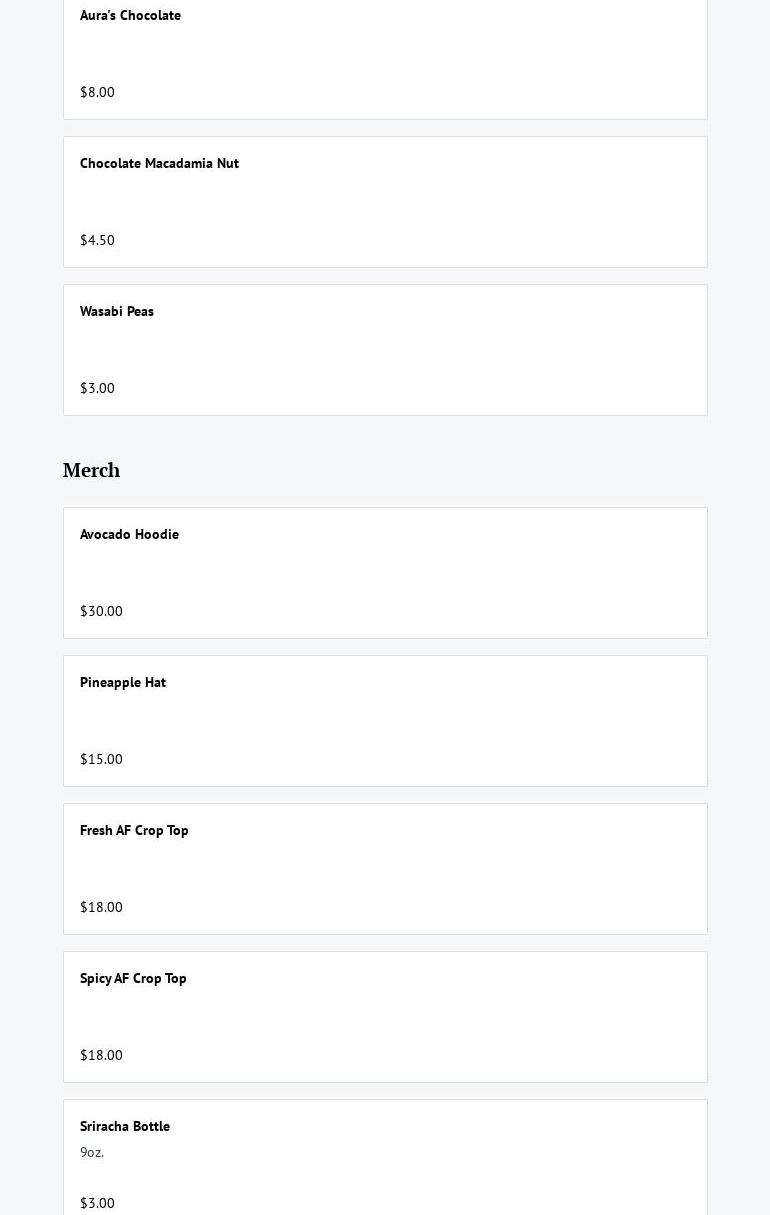Click the $3.00 price of Sriracha Bottle

[x=97, y=1203]
